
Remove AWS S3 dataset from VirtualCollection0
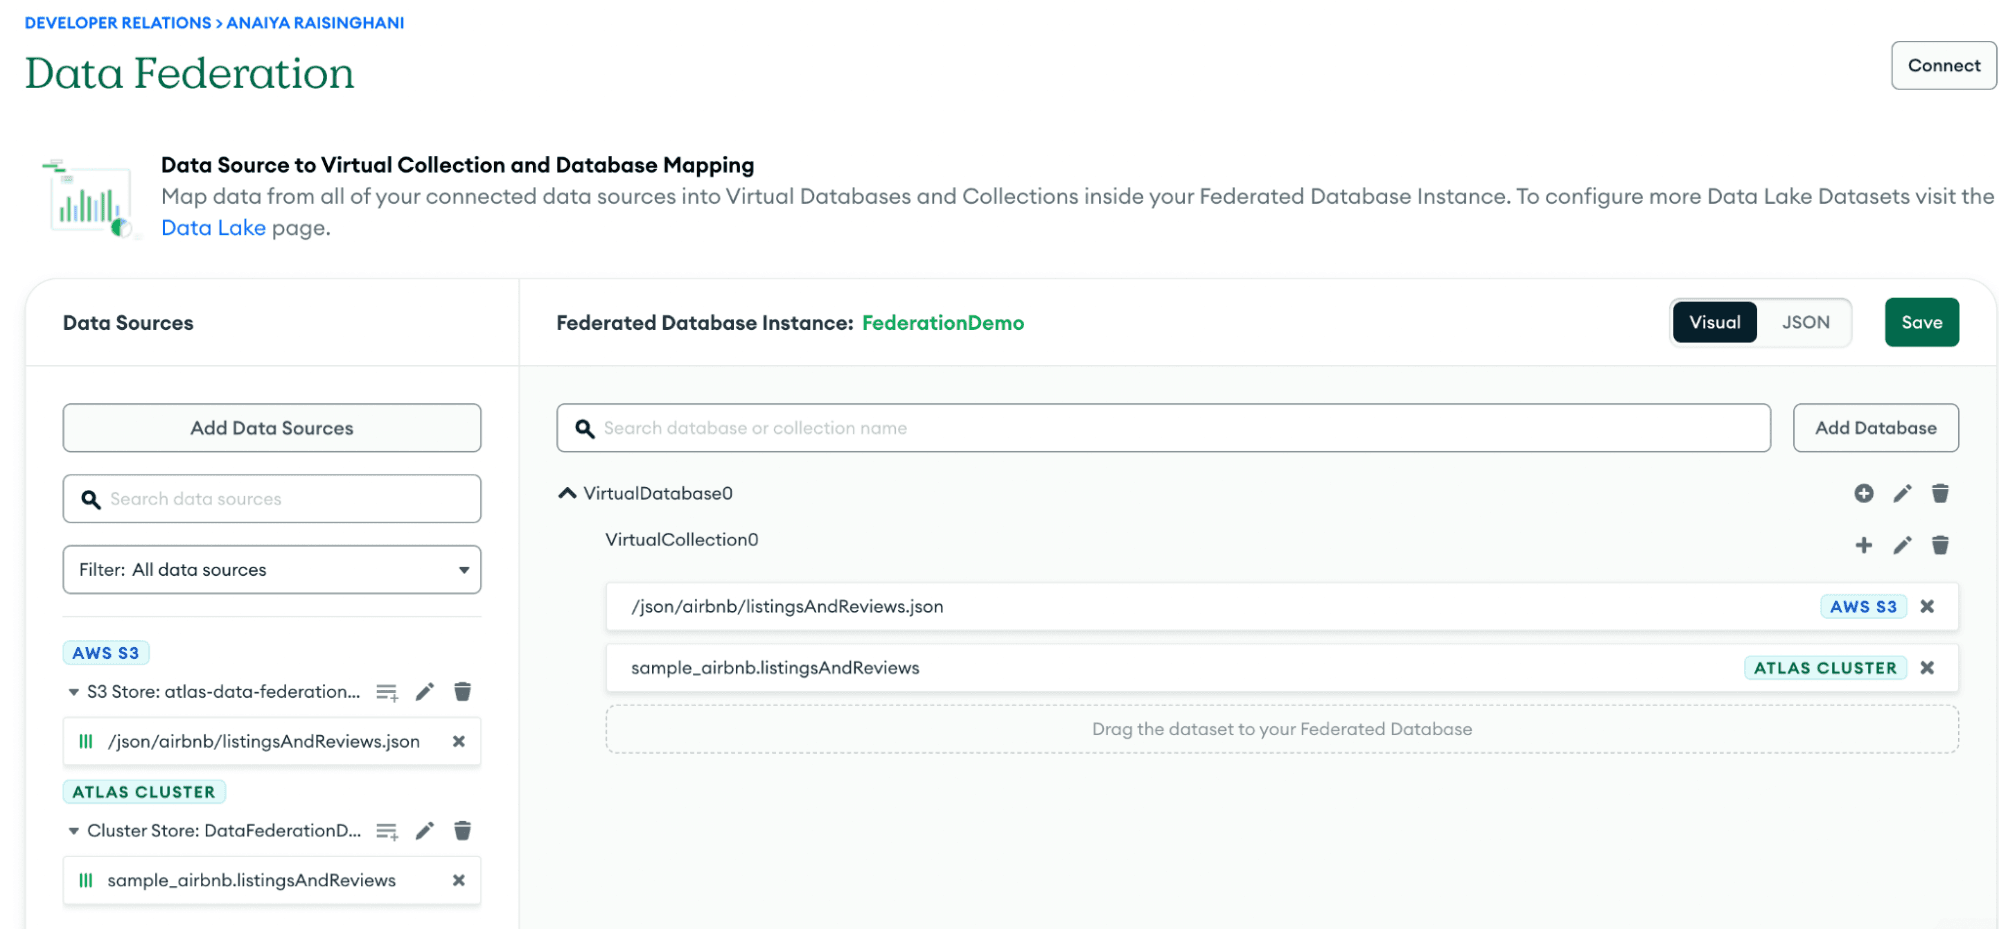(1927, 606)
